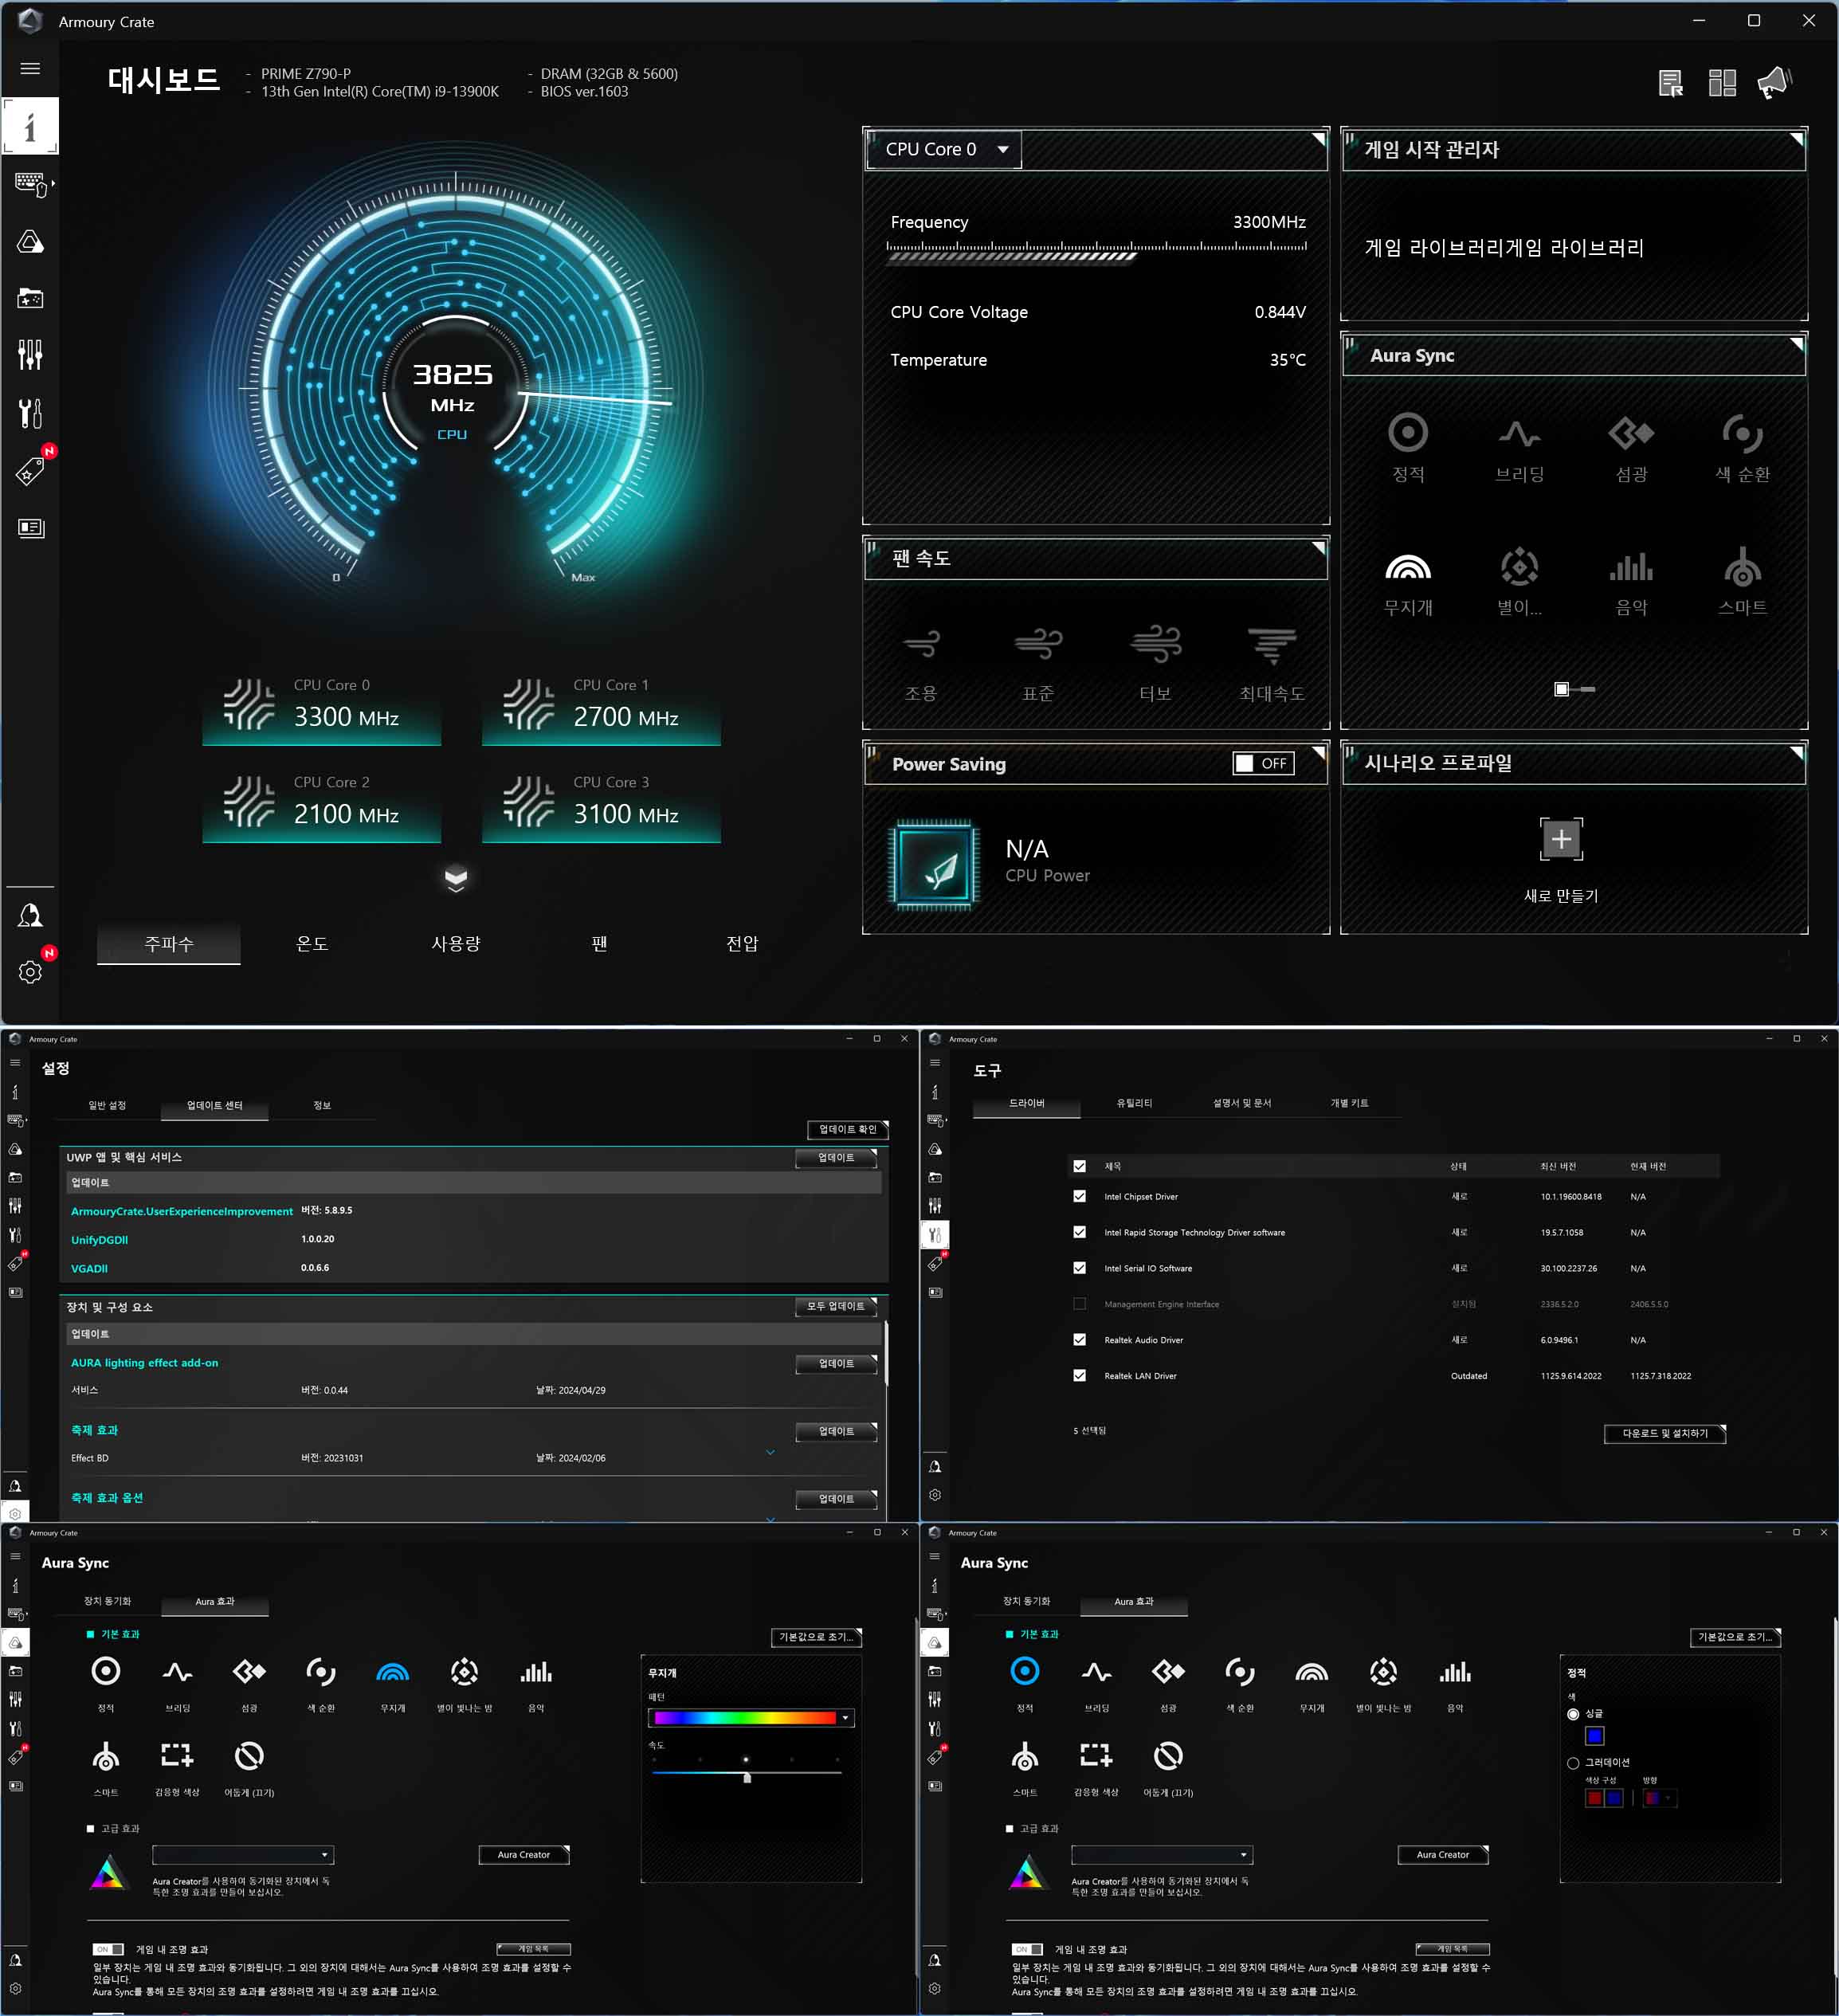
Task: Select the 무지개 effect in the dashboard Aura Sync panel
Action: click(x=1407, y=569)
